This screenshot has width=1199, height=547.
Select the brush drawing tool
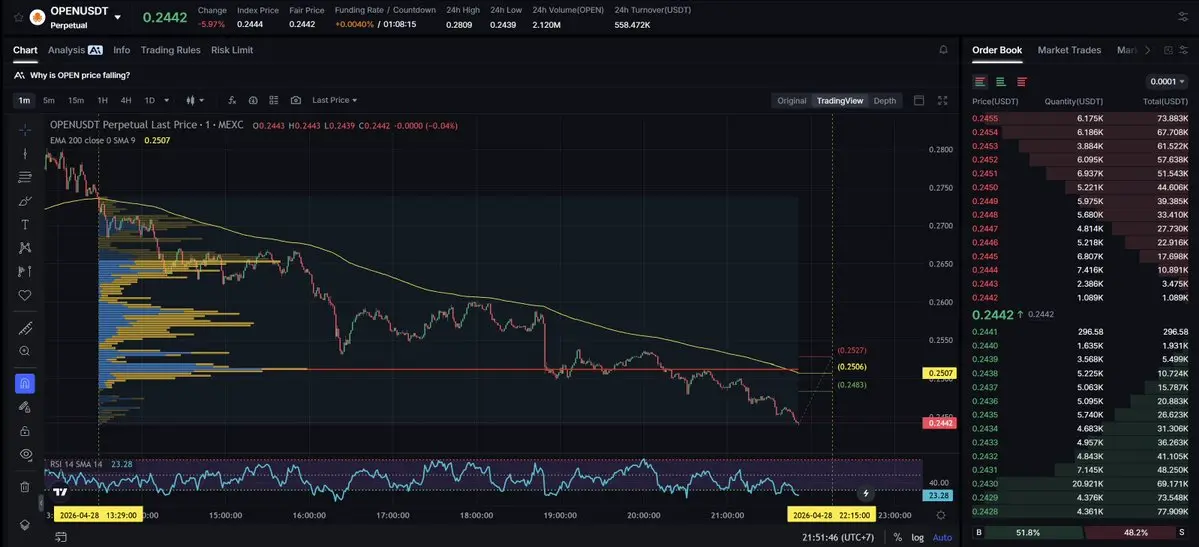(x=24, y=201)
